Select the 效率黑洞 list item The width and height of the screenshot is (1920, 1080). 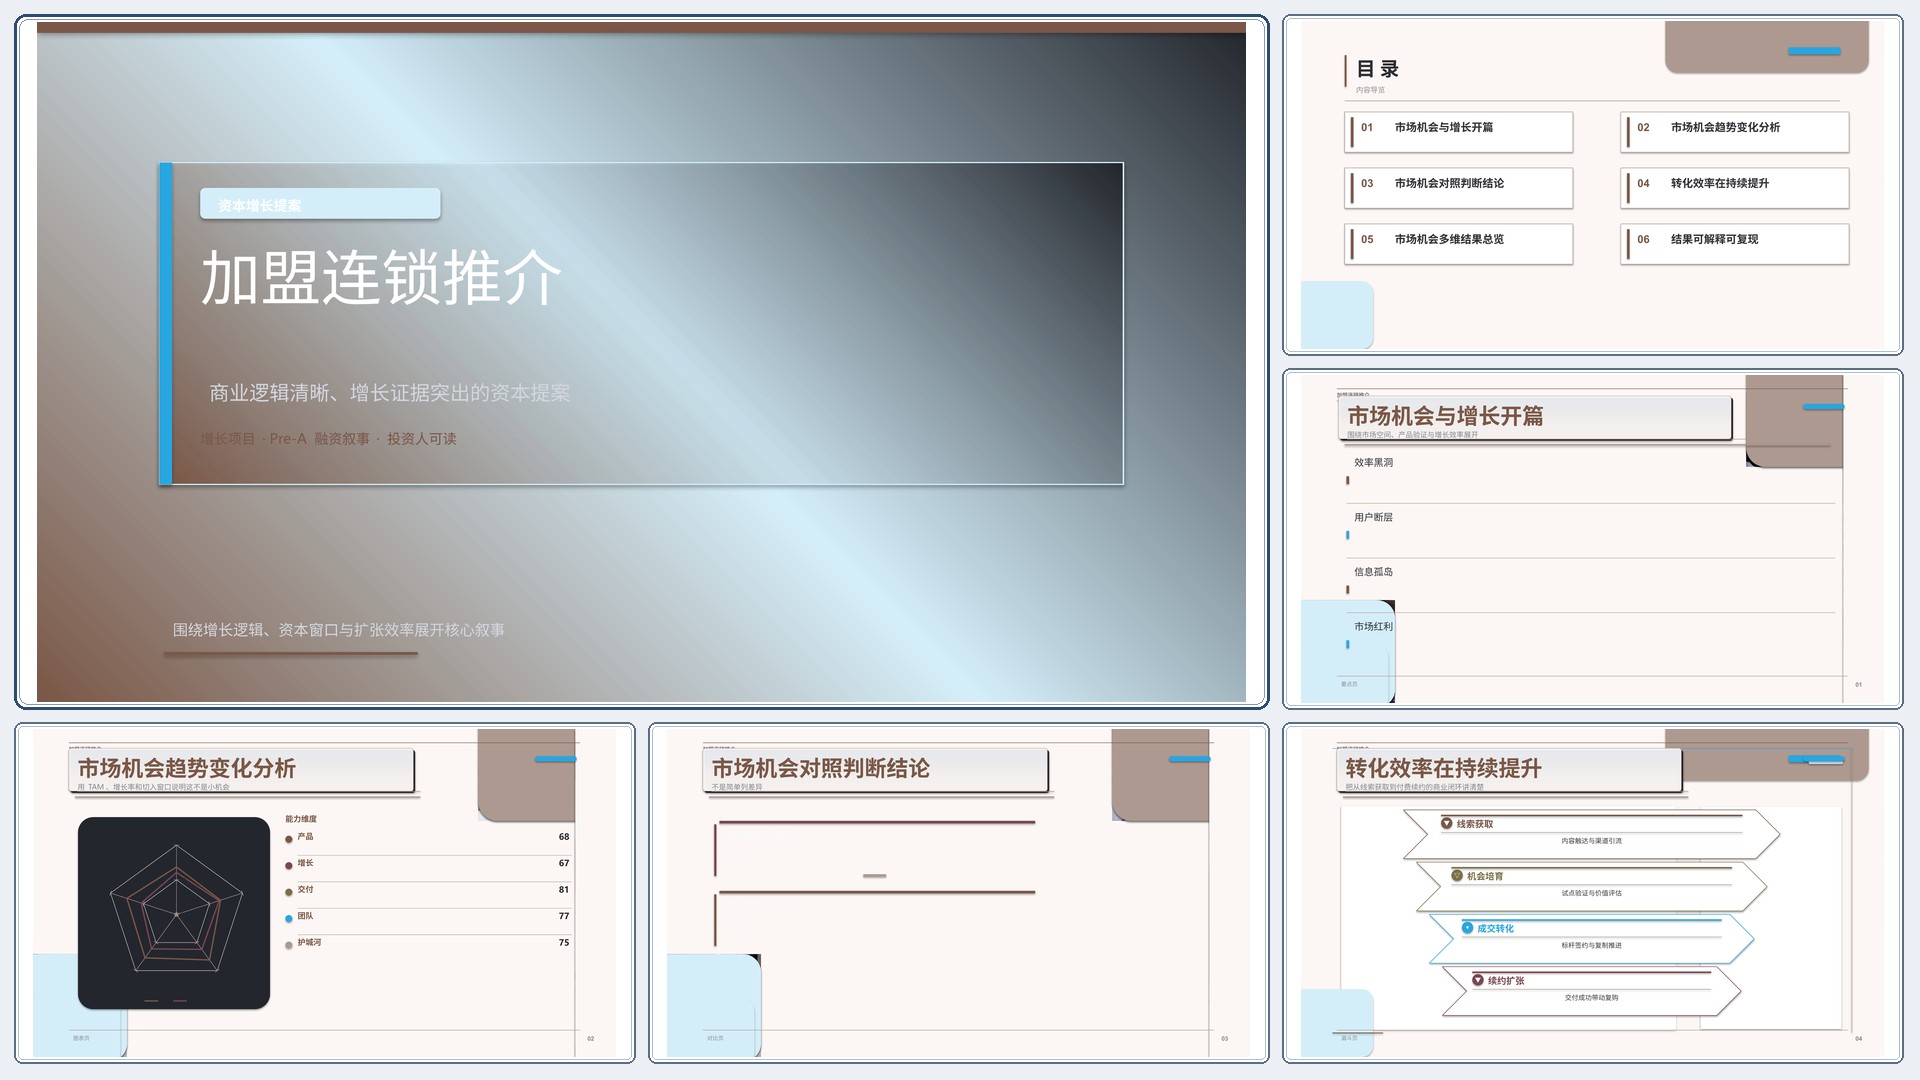[1373, 463]
